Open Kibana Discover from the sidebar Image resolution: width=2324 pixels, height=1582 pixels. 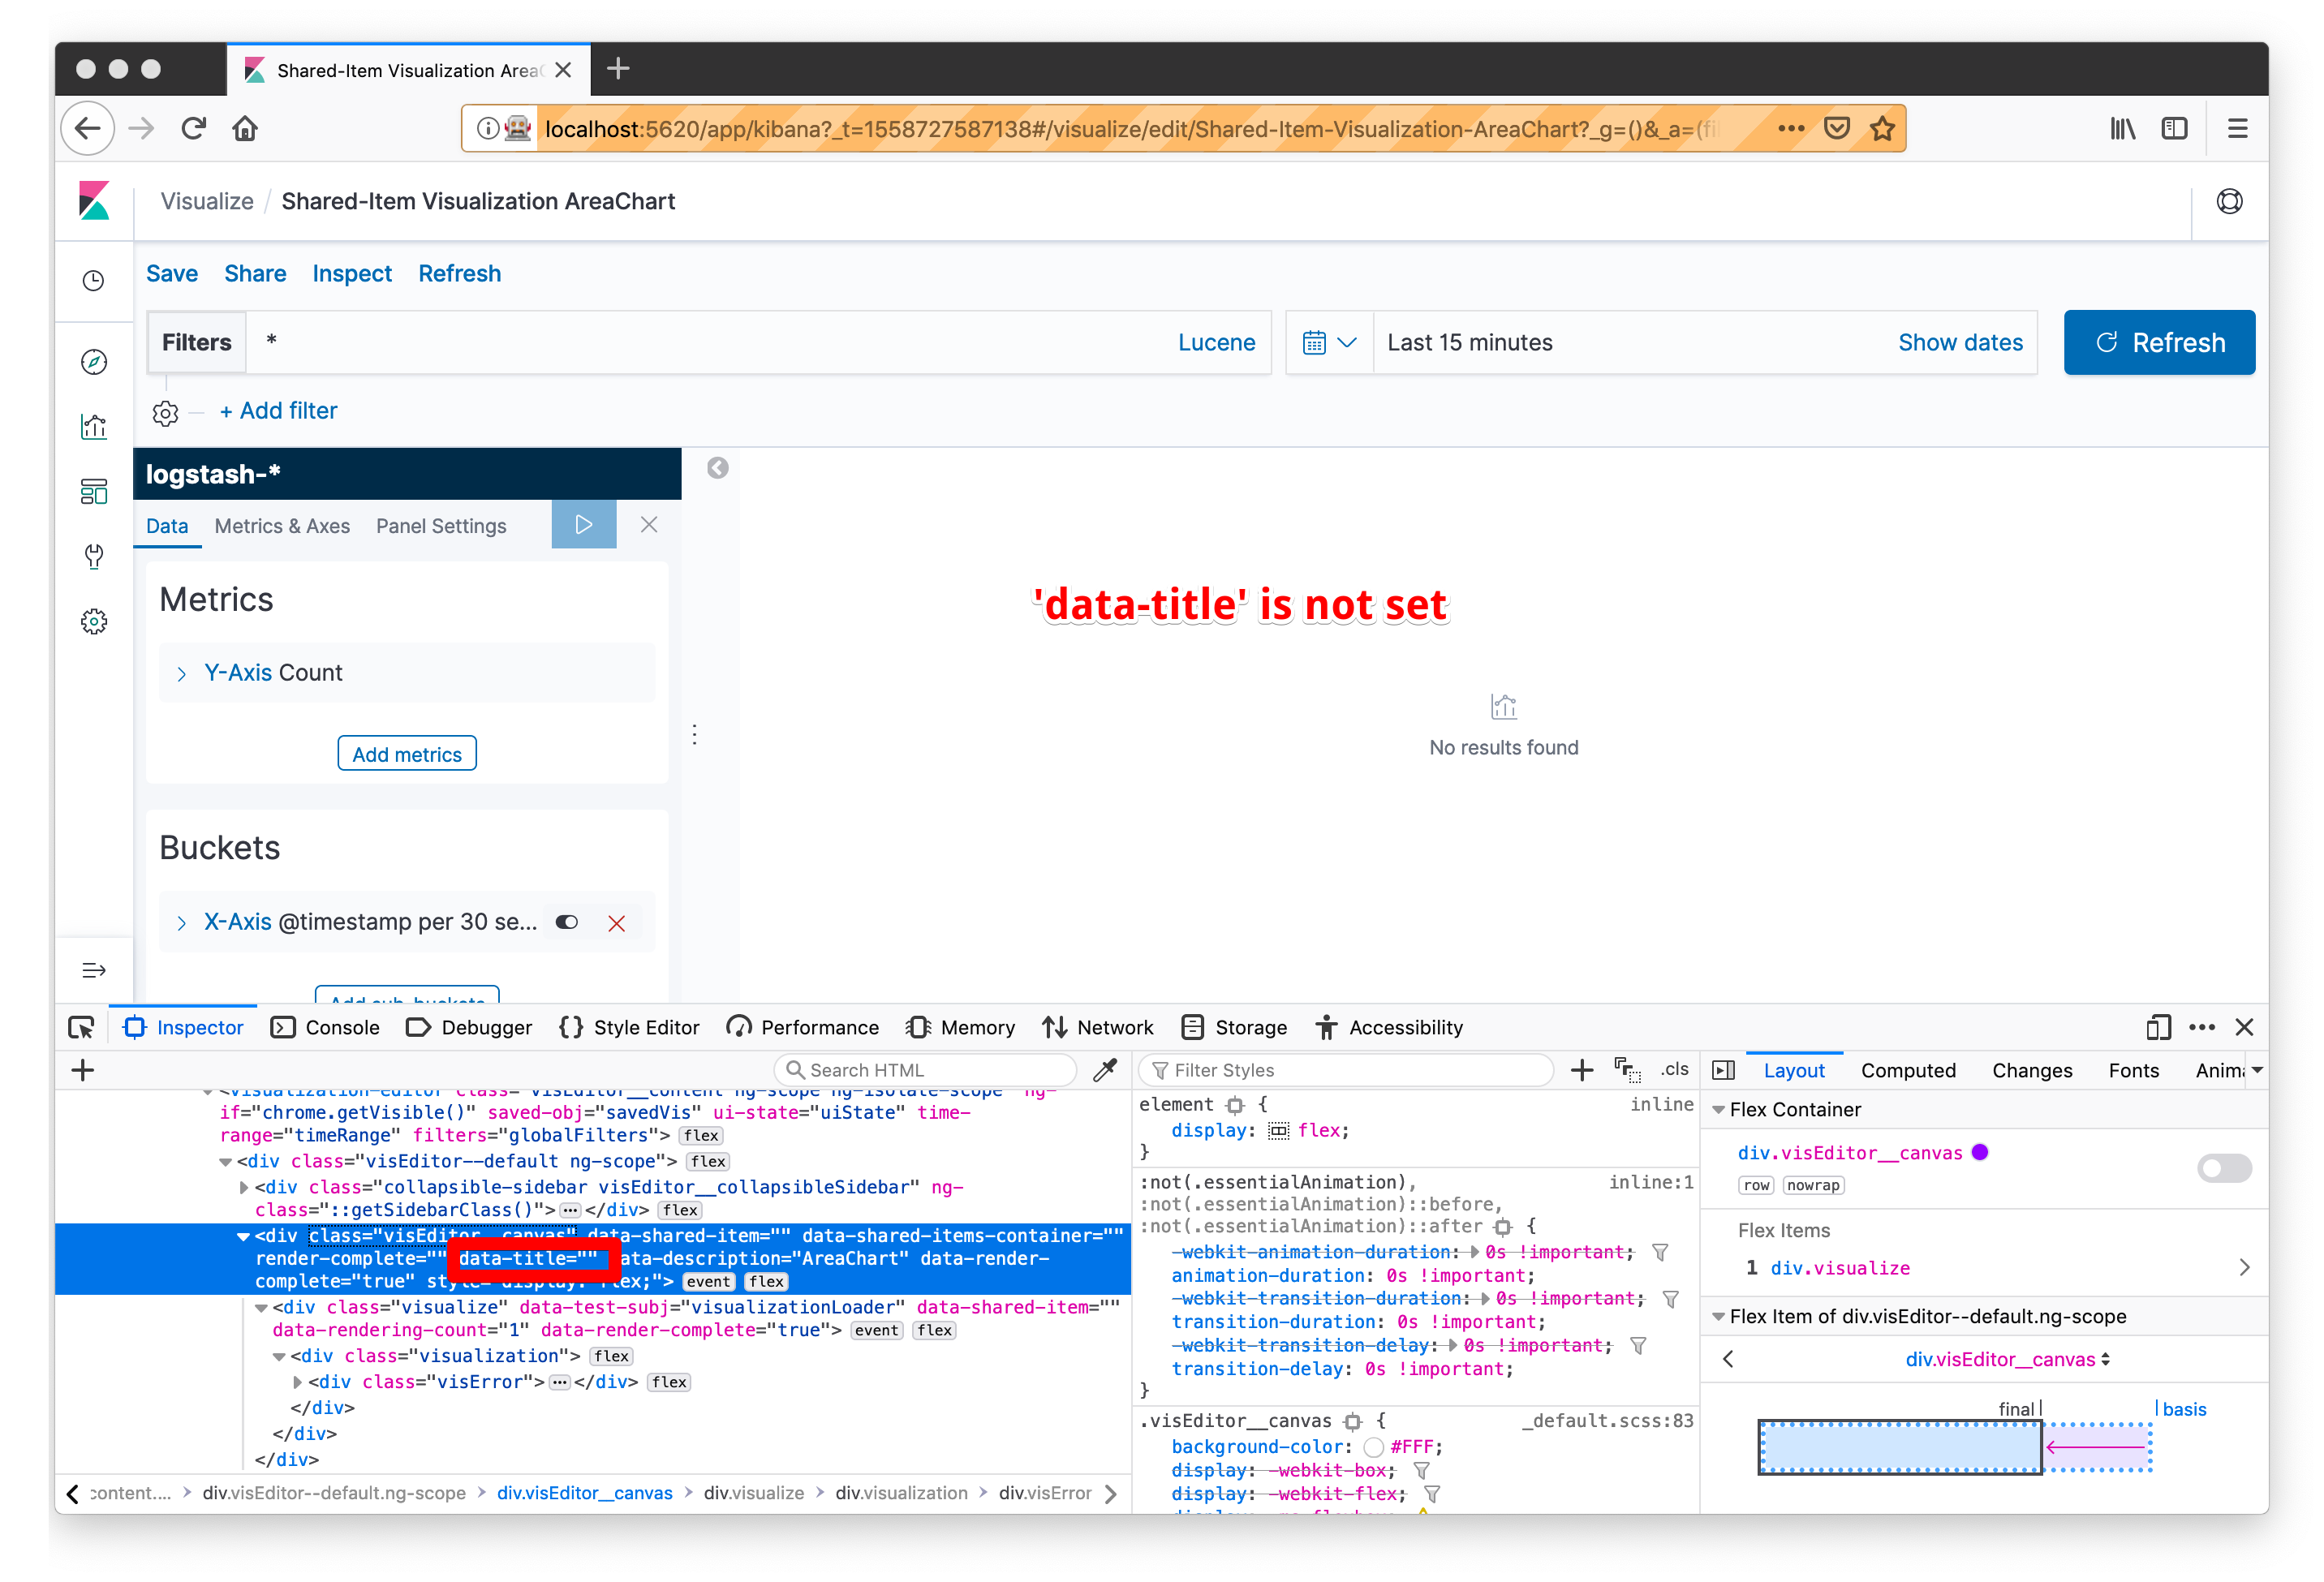[94, 362]
